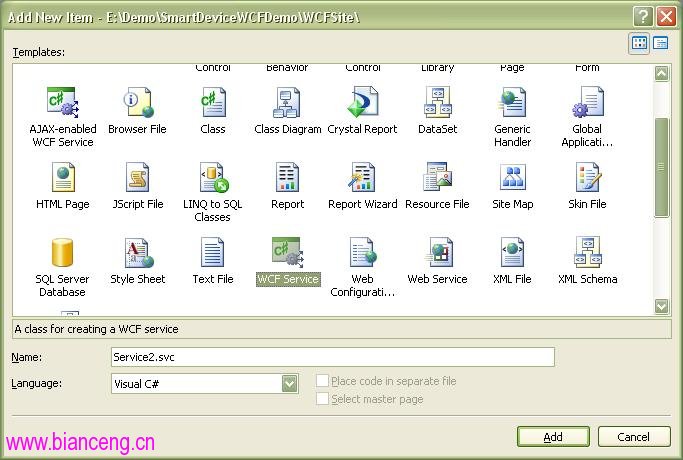Open the dialog Help question mark button

tap(642, 17)
